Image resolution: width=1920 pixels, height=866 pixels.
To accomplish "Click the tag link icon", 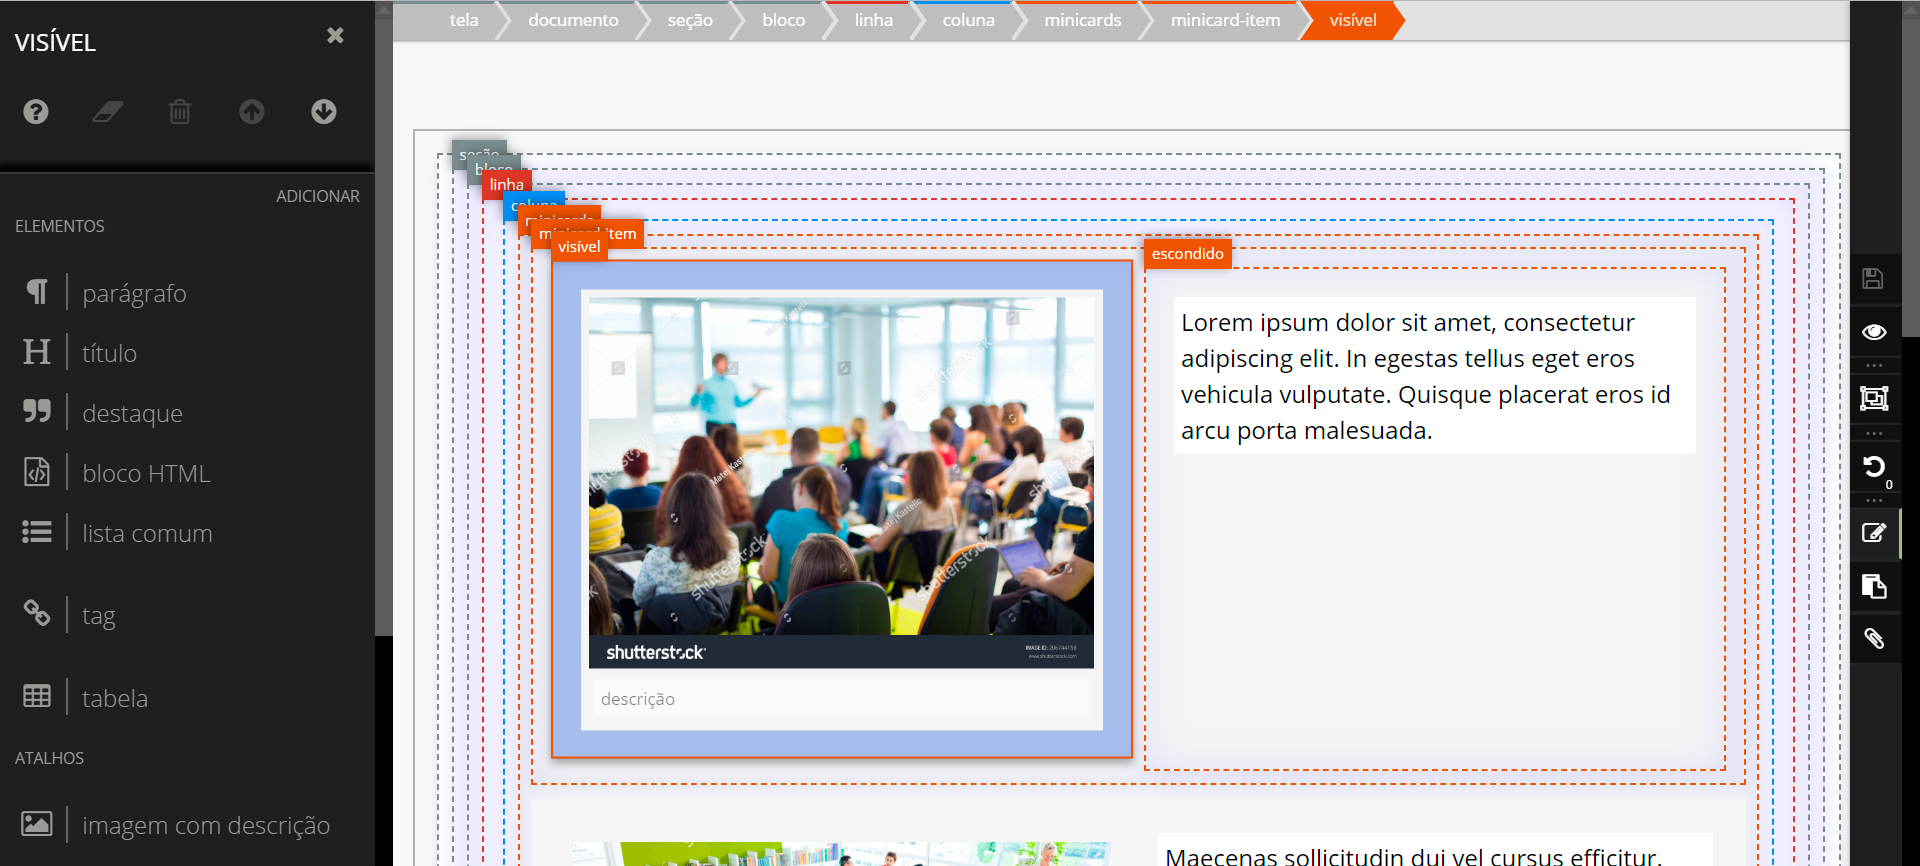I will (37, 613).
